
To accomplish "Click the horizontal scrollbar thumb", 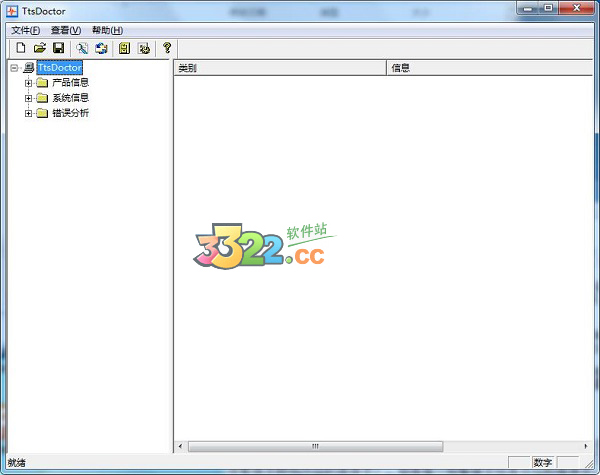I will pos(316,446).
